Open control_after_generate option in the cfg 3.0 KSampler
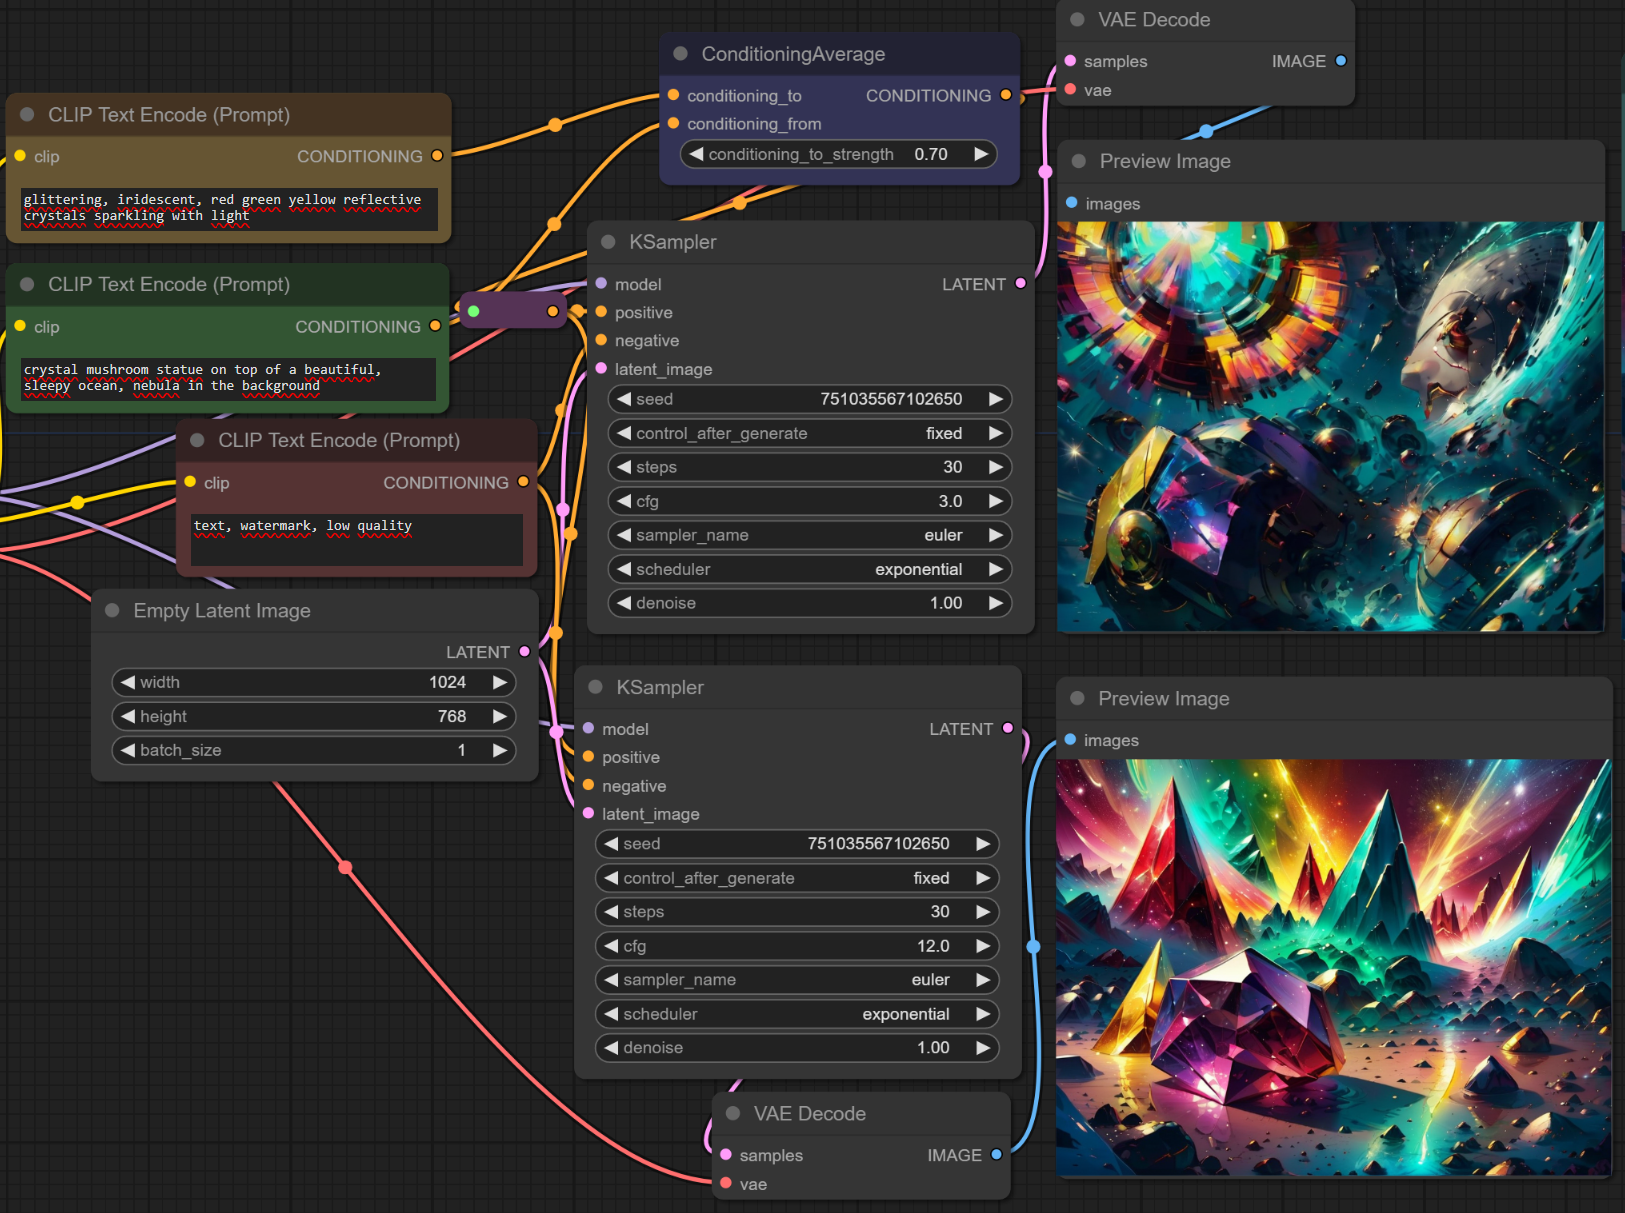This screenshot has height=1213, width=1625. [x=810, y=433]
